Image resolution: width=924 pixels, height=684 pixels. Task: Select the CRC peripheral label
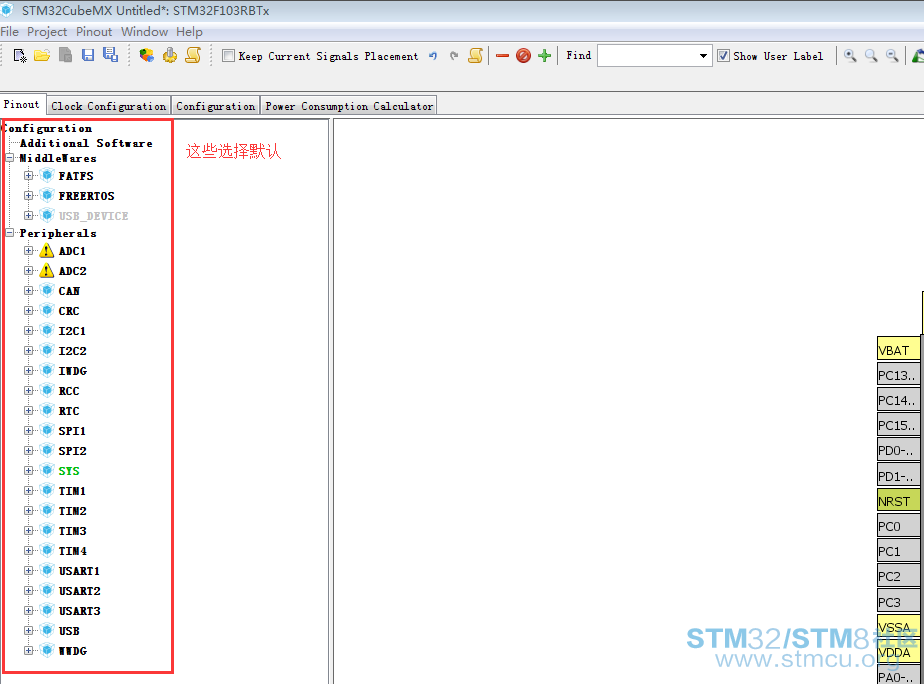click(69, 310)
